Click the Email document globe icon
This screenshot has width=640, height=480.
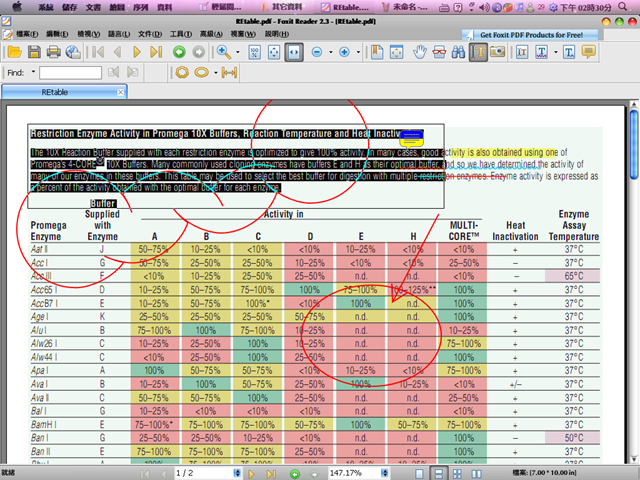coord(73,52)
